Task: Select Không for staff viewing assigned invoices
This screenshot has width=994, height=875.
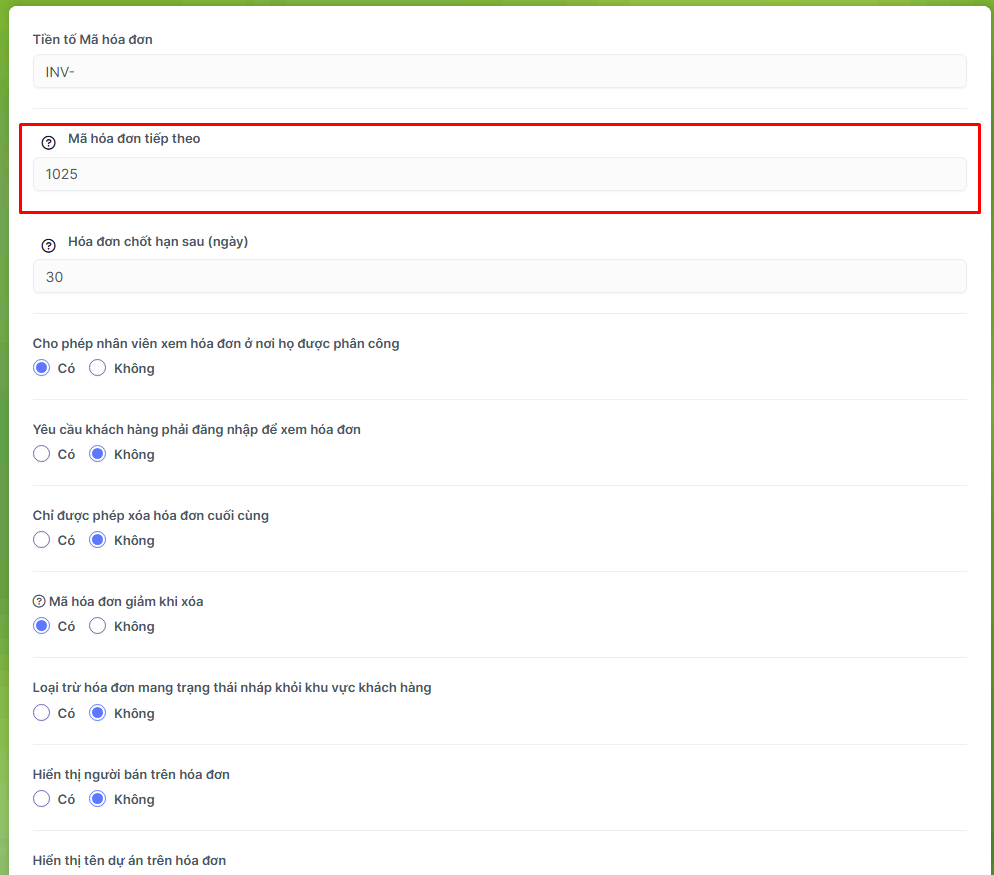Action: pos(98,368)
